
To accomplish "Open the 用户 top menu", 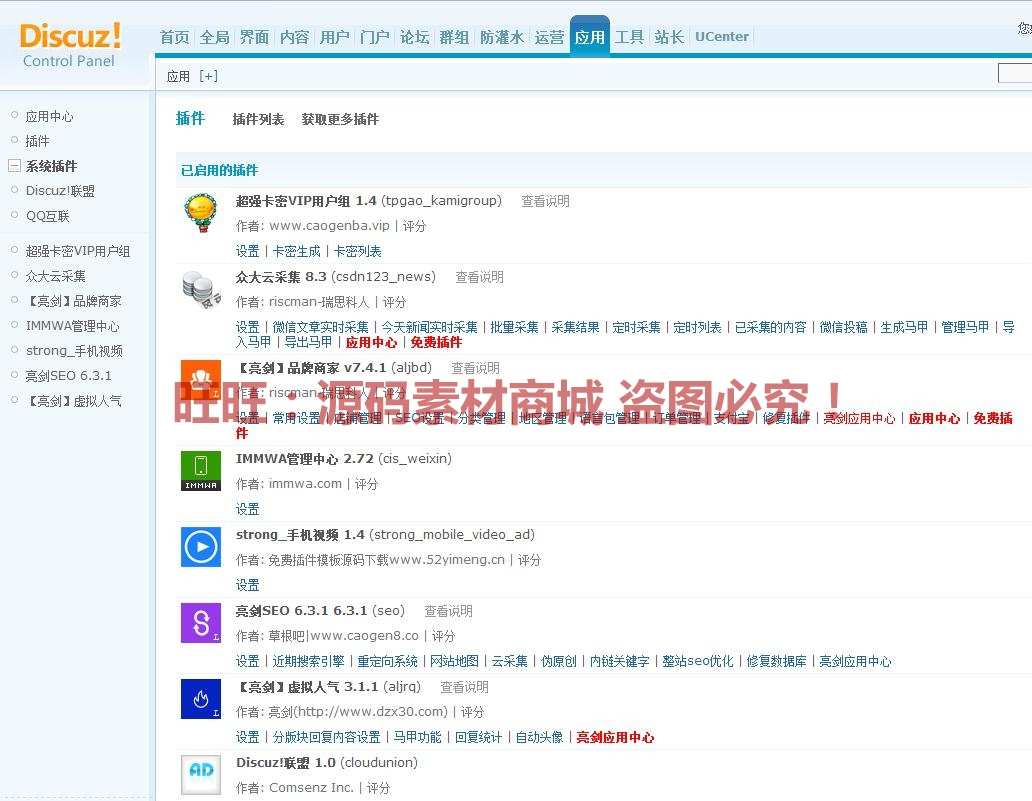I will pyautogui.click(x=334, y=37).
